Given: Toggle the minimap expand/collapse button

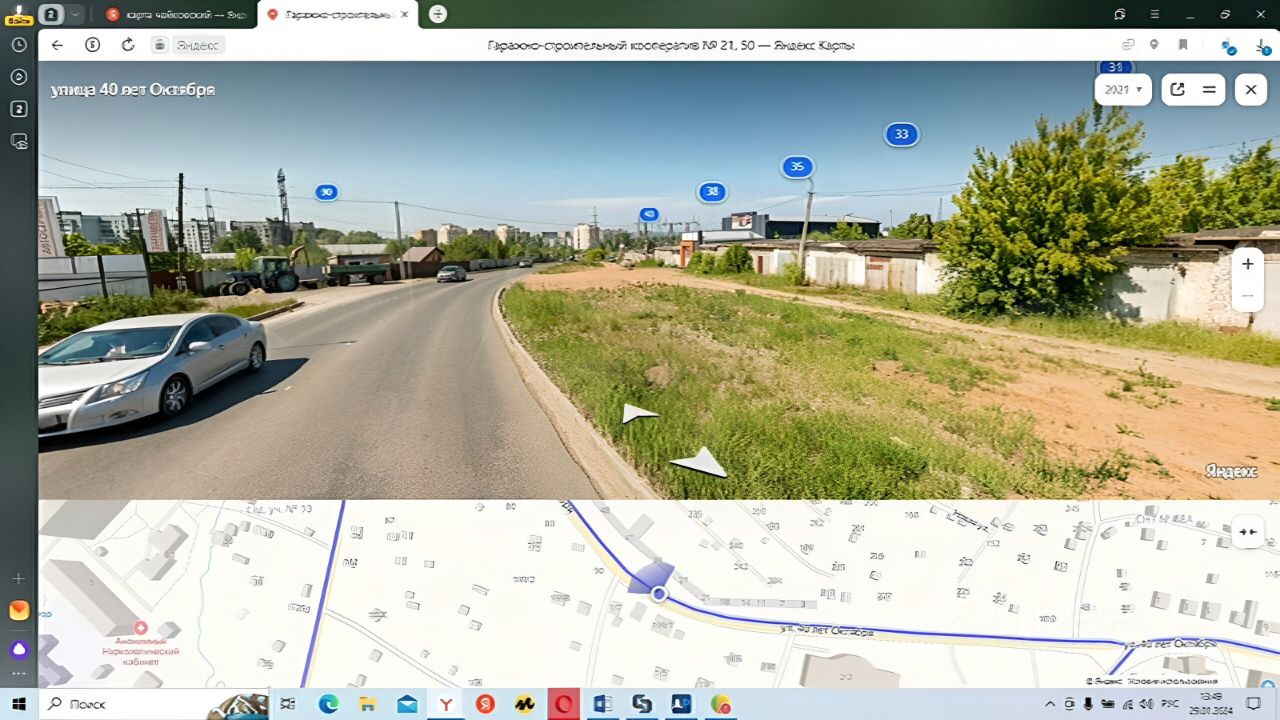Looking at the screenshot, I should point(1247,532).
